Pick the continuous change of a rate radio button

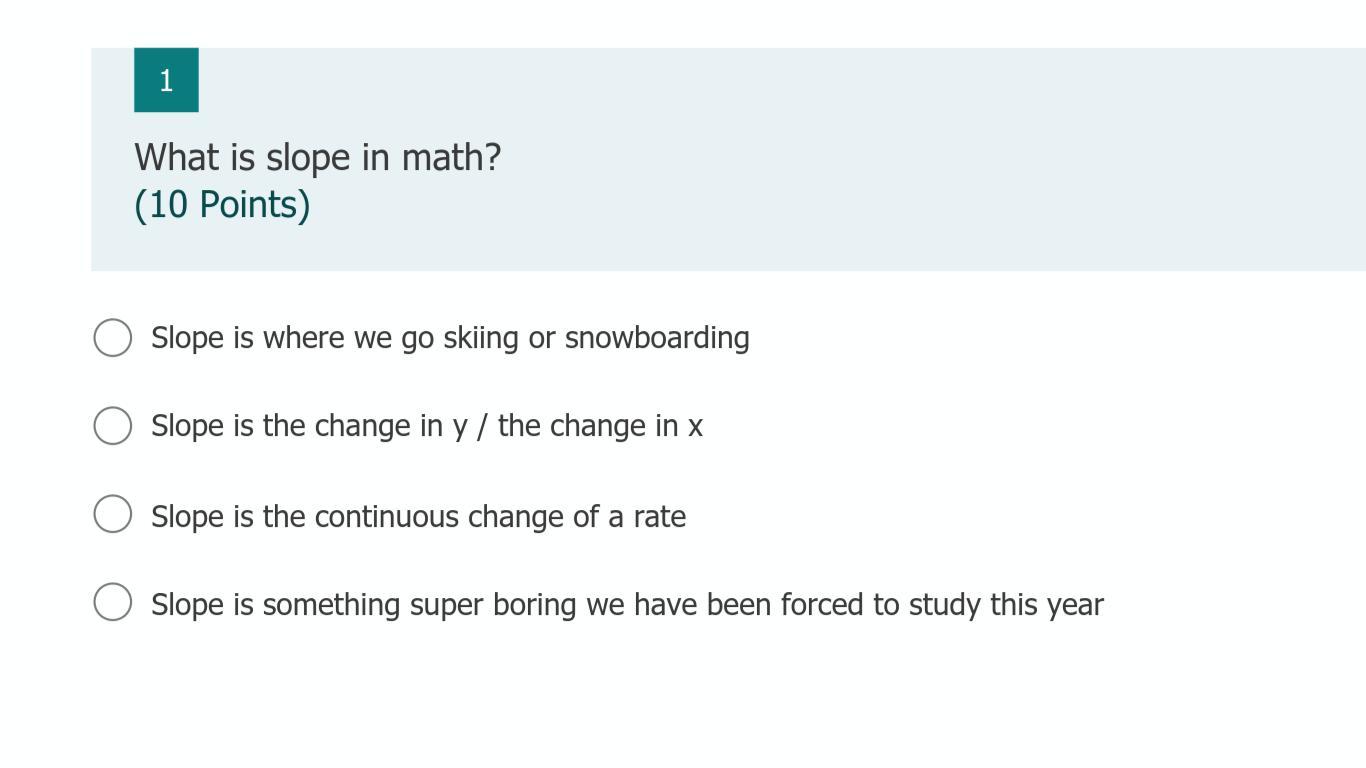pyautogui.click(x=113, y=514)
